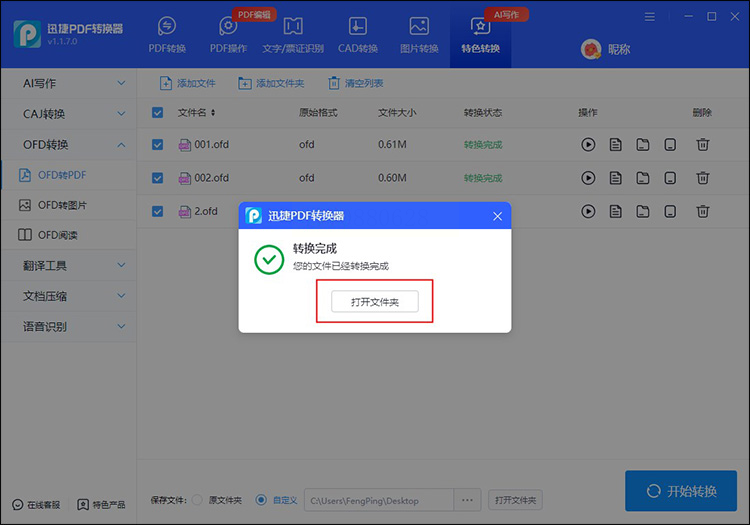Click the 0.60M file size cell
The width and height of the screenshot is (750, 525).
pos(392,178)
